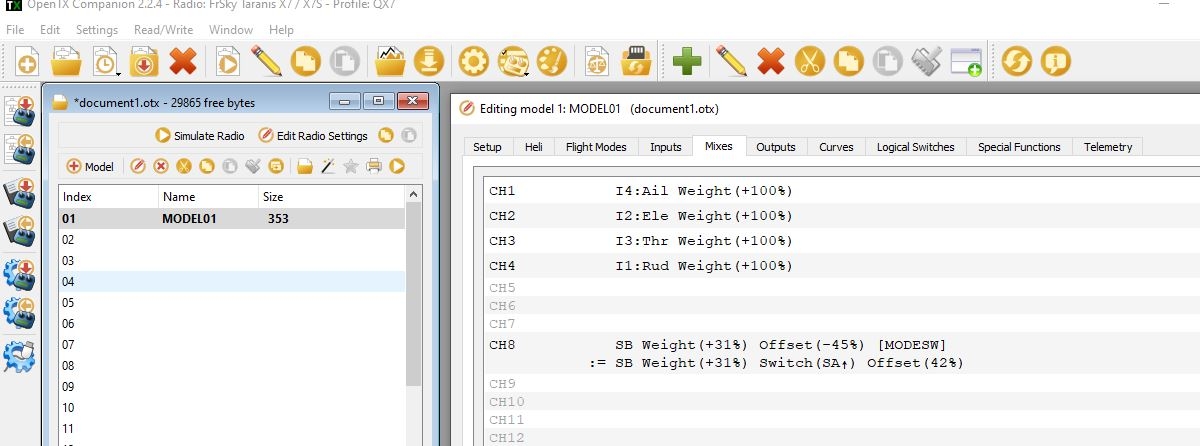This screenshot has width=1200, height=446.
Task: Click the print model icon
Action: click(373, 166)
